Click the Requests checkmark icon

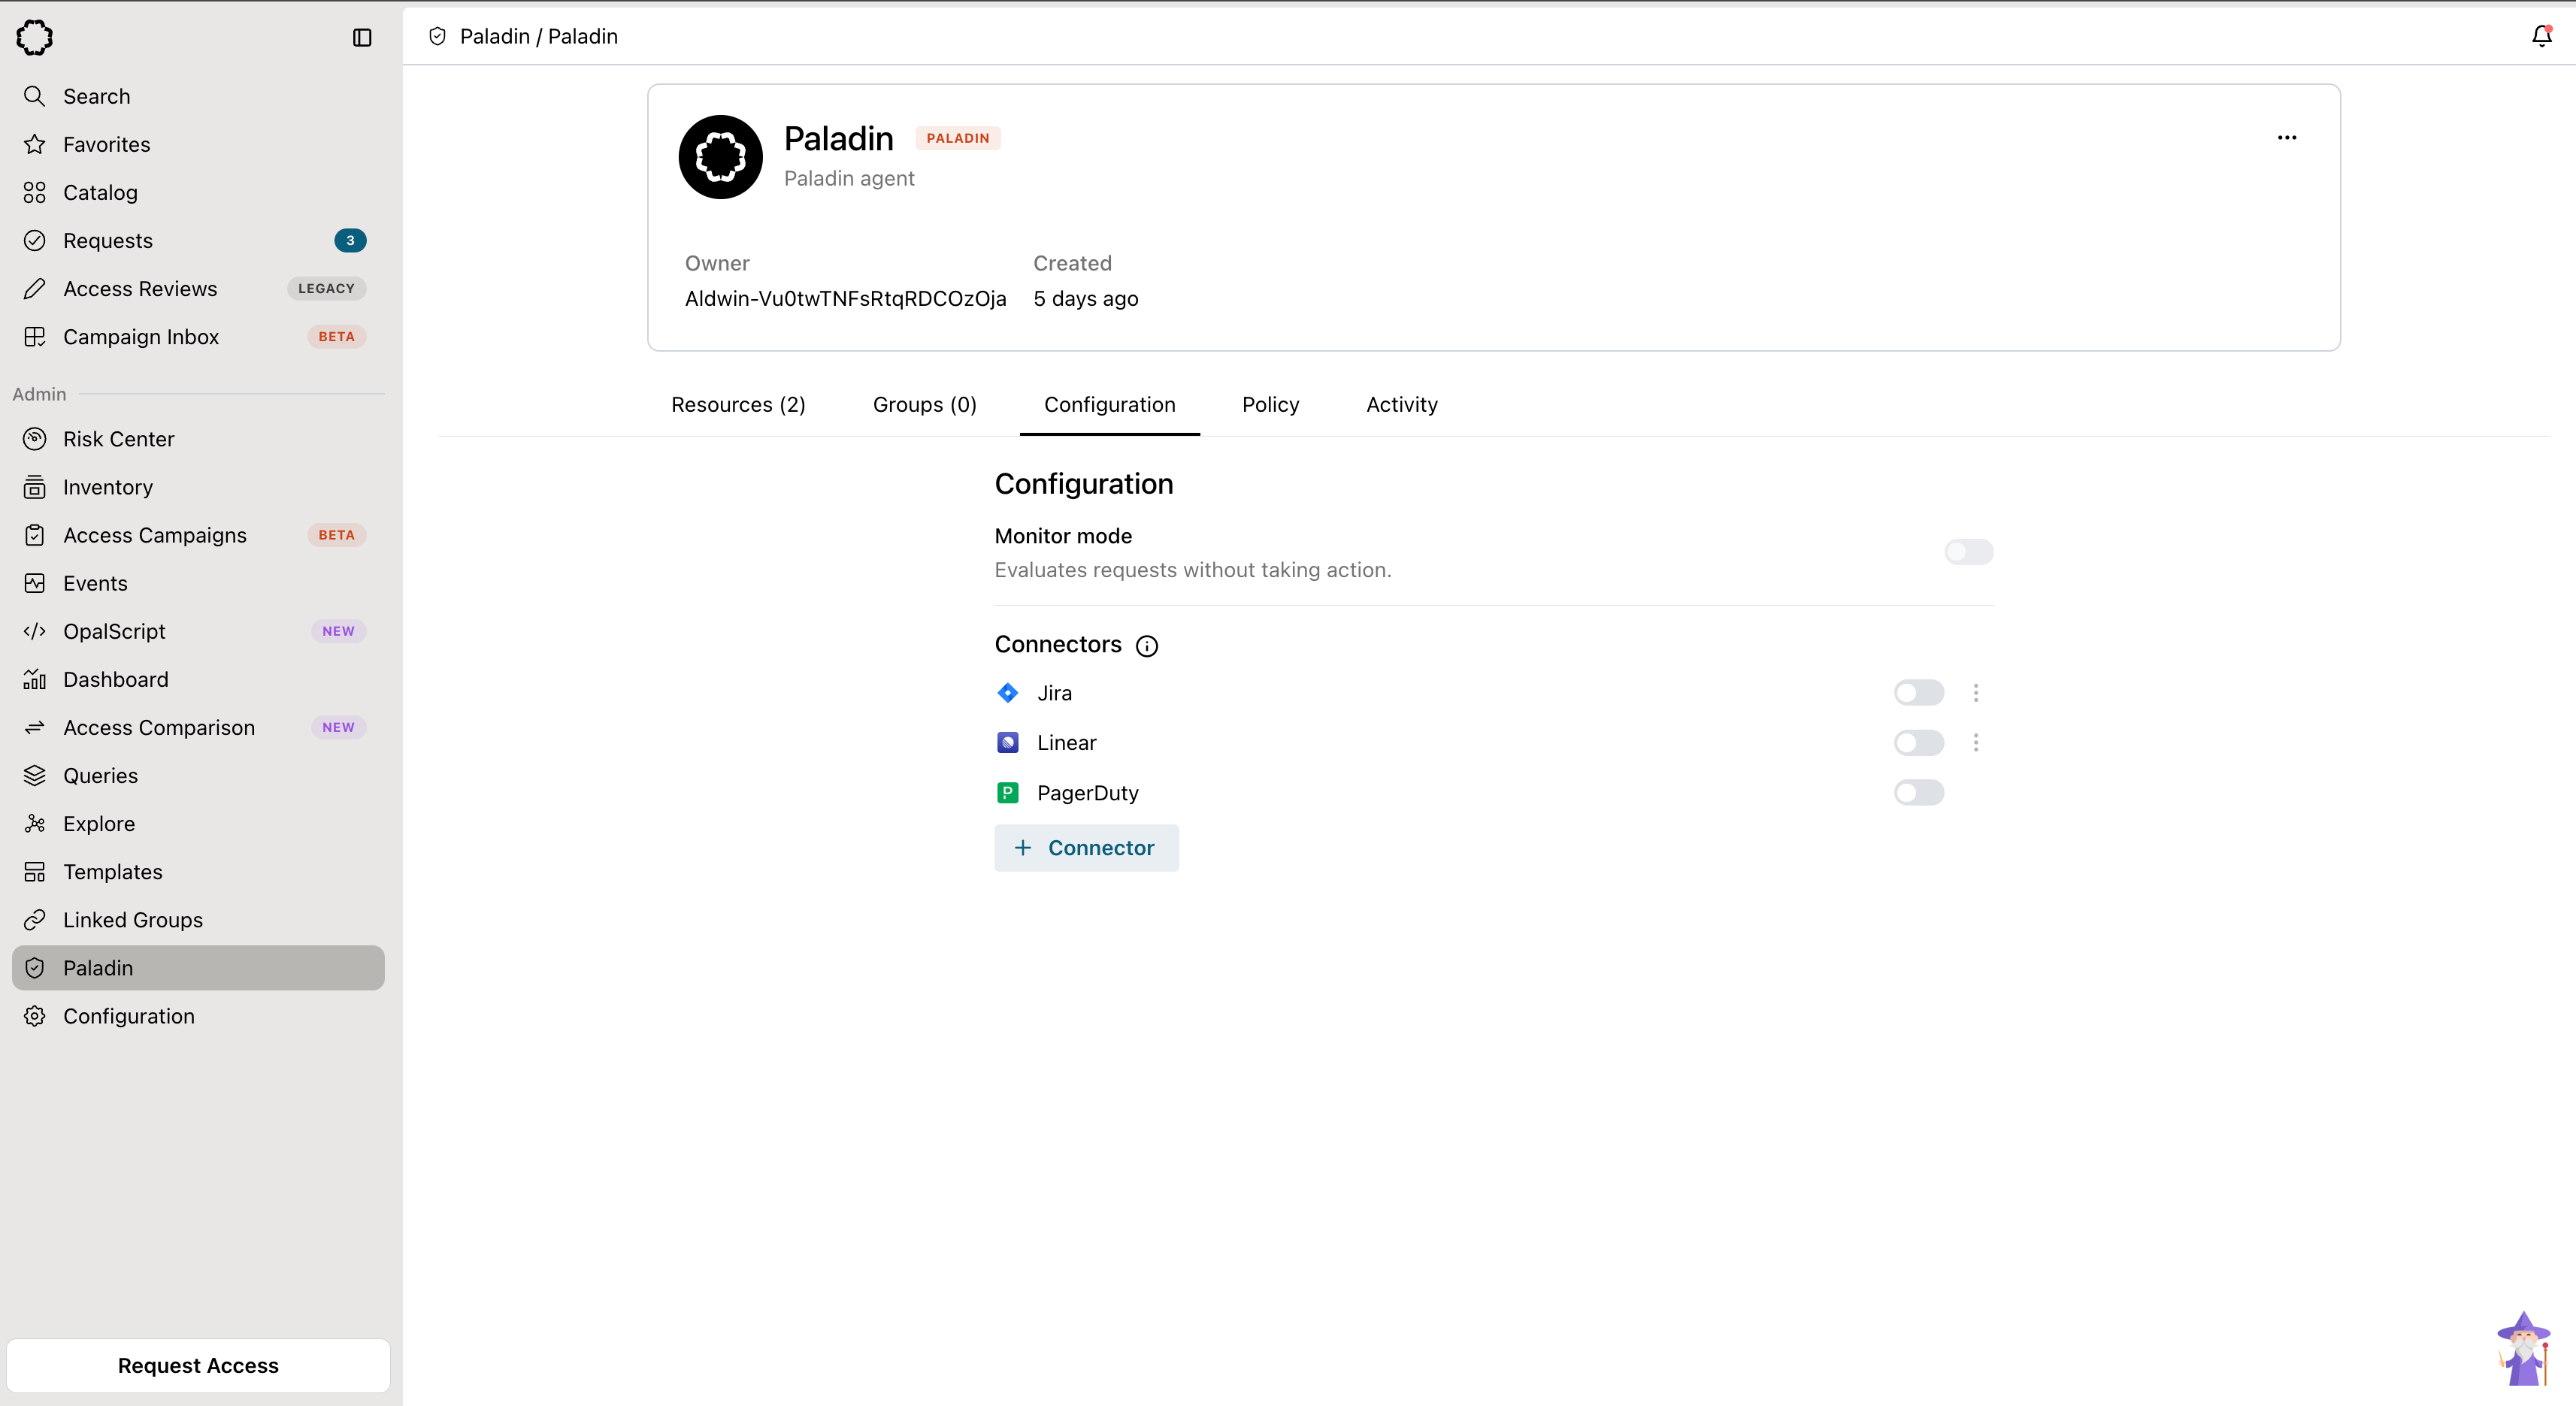coord(35,240)
